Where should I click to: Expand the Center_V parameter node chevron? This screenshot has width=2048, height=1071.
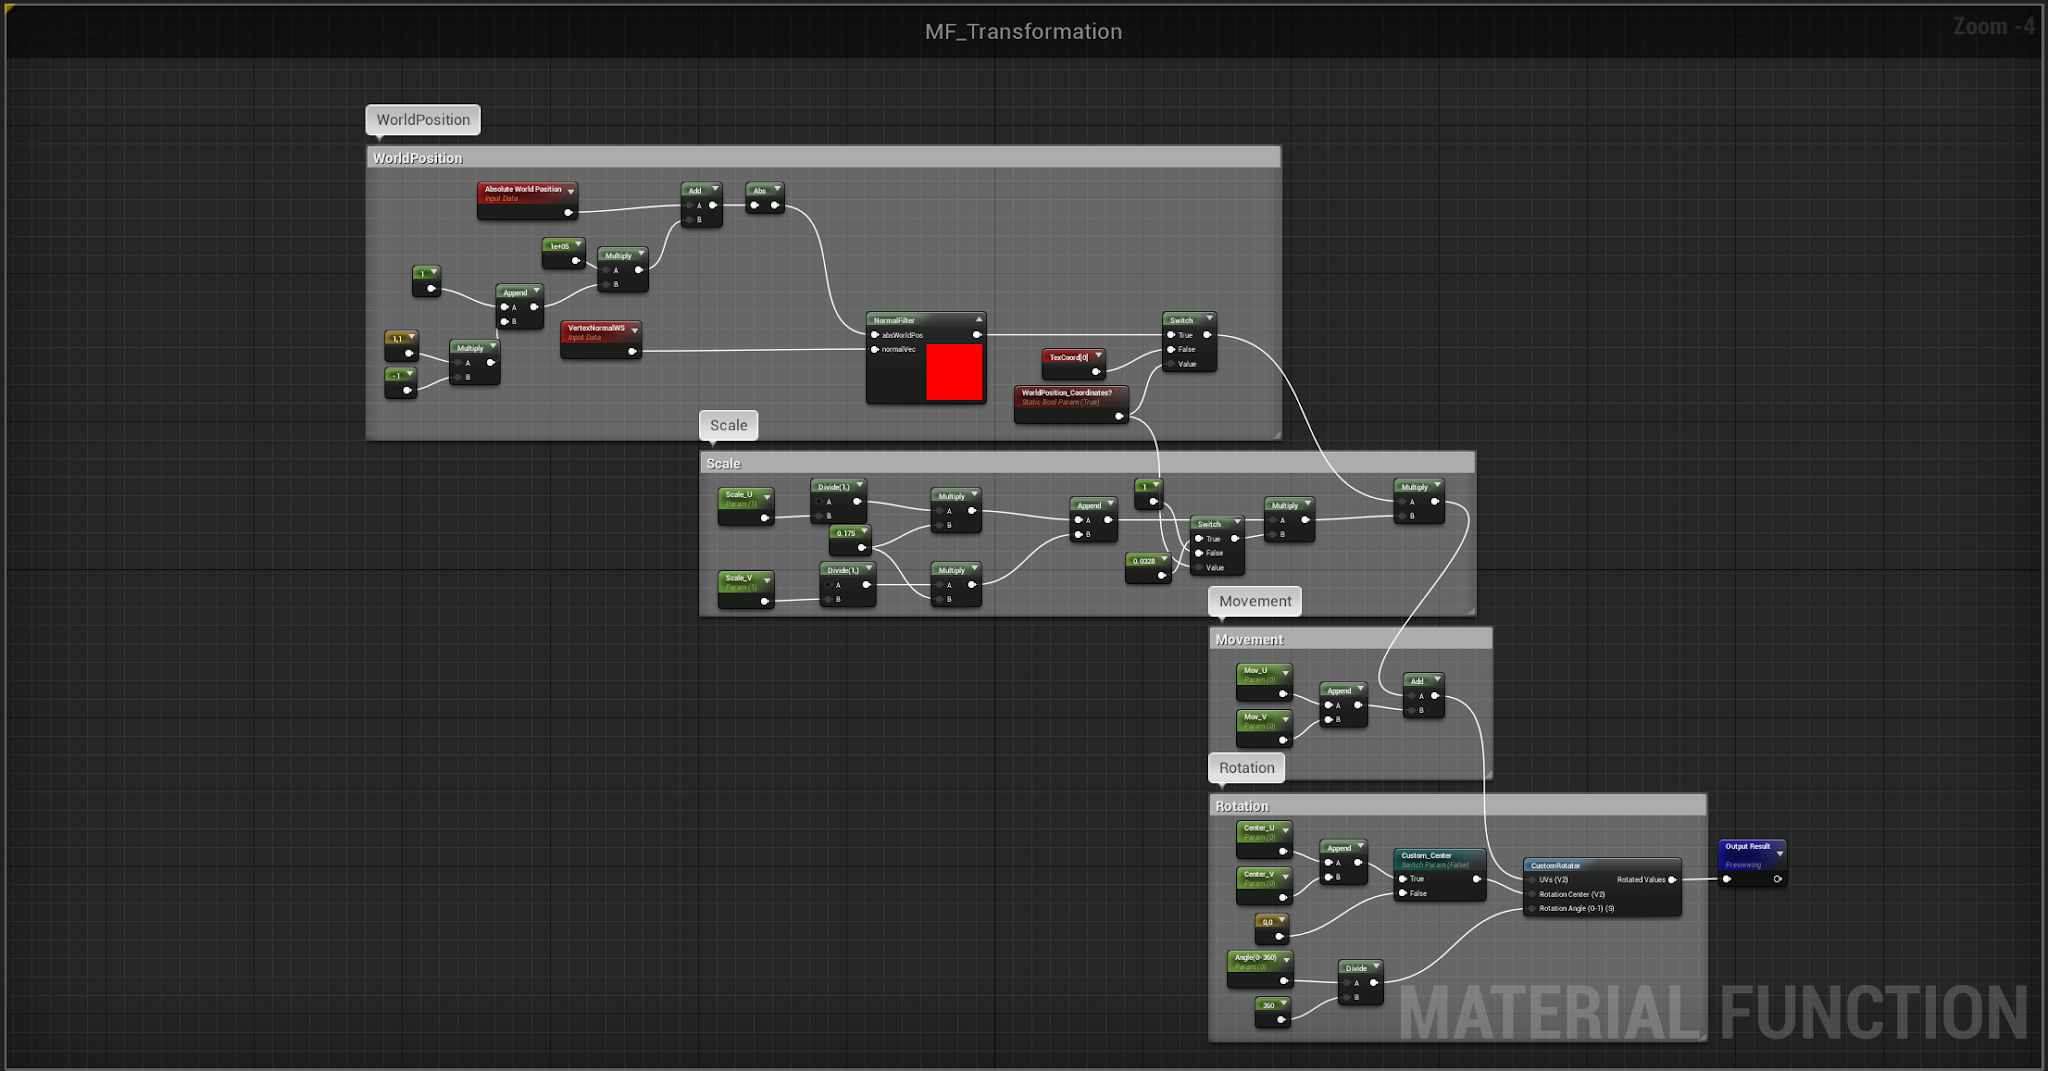pyautogui.click(x=1285, y=877)
